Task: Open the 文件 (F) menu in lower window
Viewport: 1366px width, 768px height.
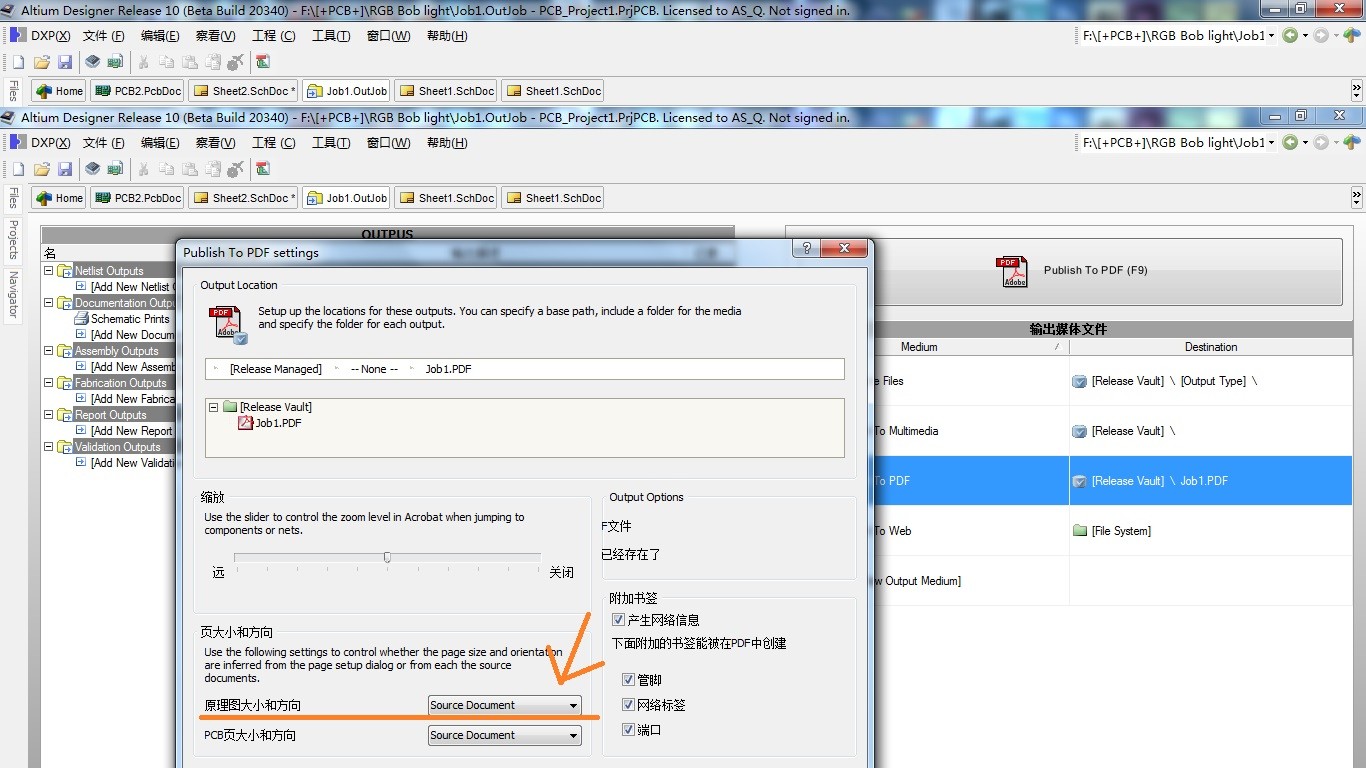Action: click(104, 143)
